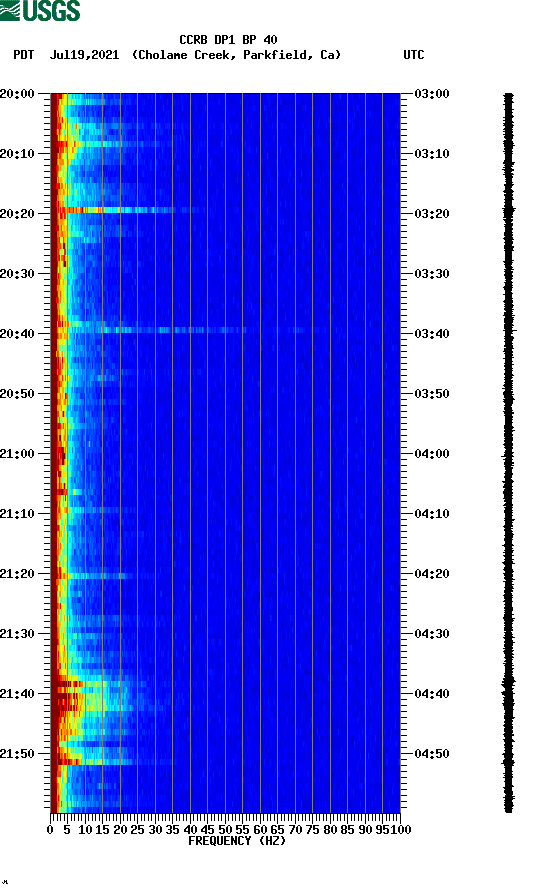The width and height of the screenshot is (552, 893).
Task: Click the '03:30' UTC time label
Action: 432,273
